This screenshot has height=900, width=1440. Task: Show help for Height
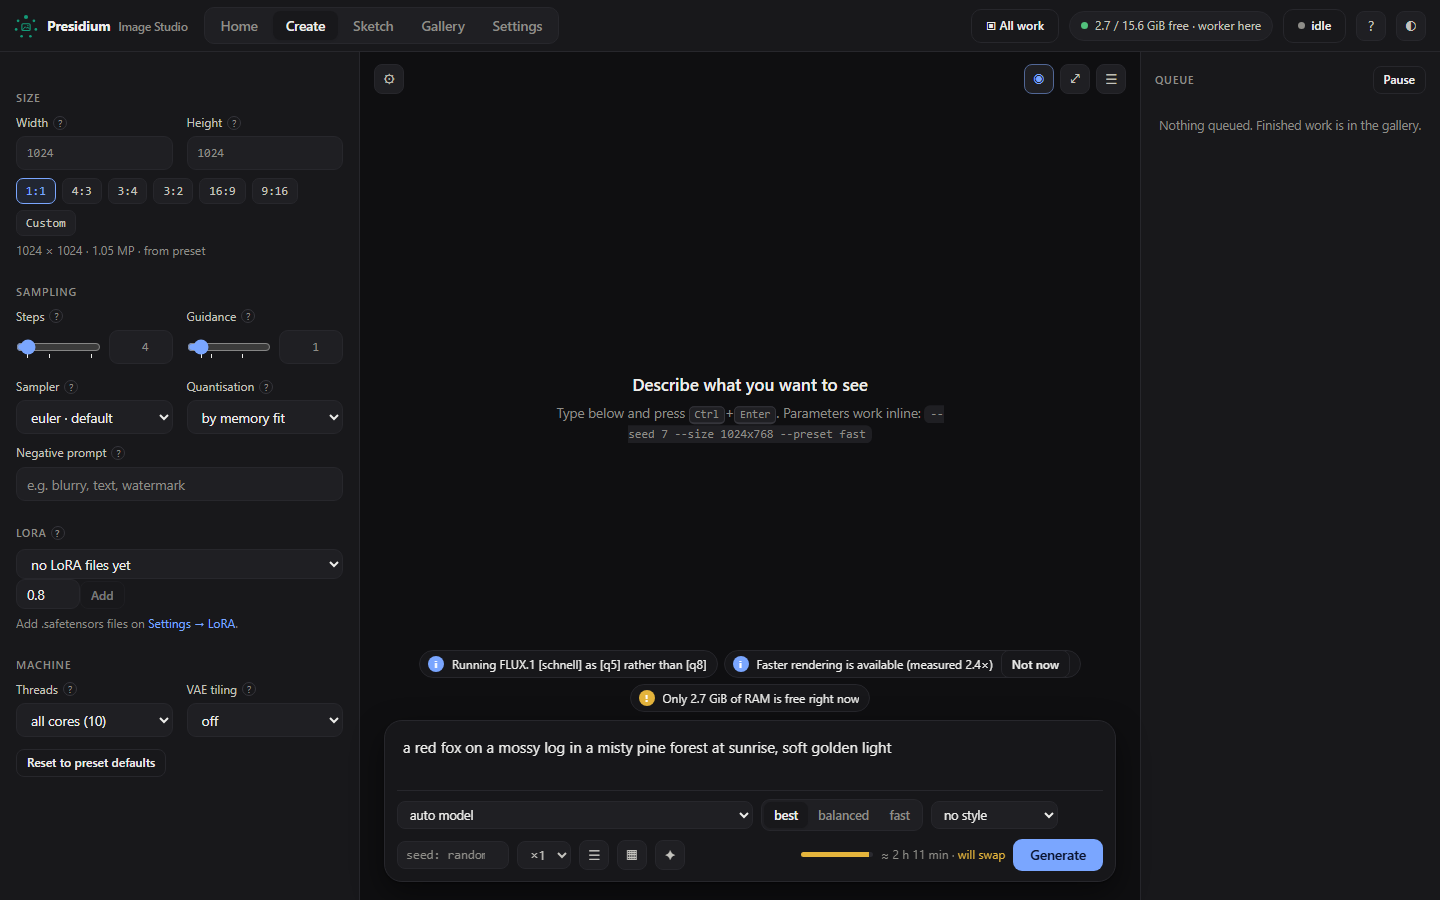[234, 123]
